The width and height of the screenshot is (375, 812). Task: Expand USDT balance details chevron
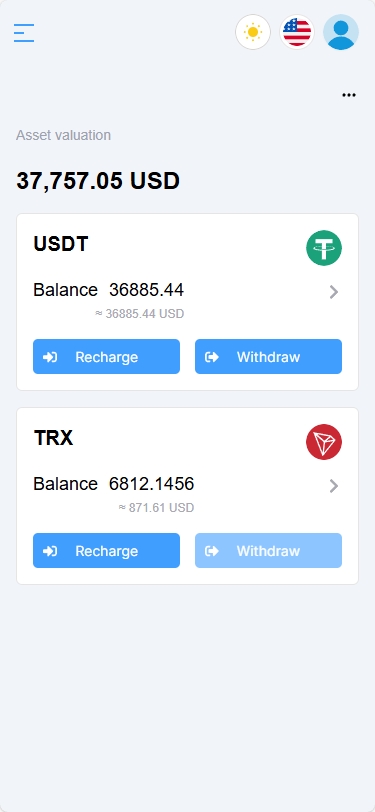point(334,292)
